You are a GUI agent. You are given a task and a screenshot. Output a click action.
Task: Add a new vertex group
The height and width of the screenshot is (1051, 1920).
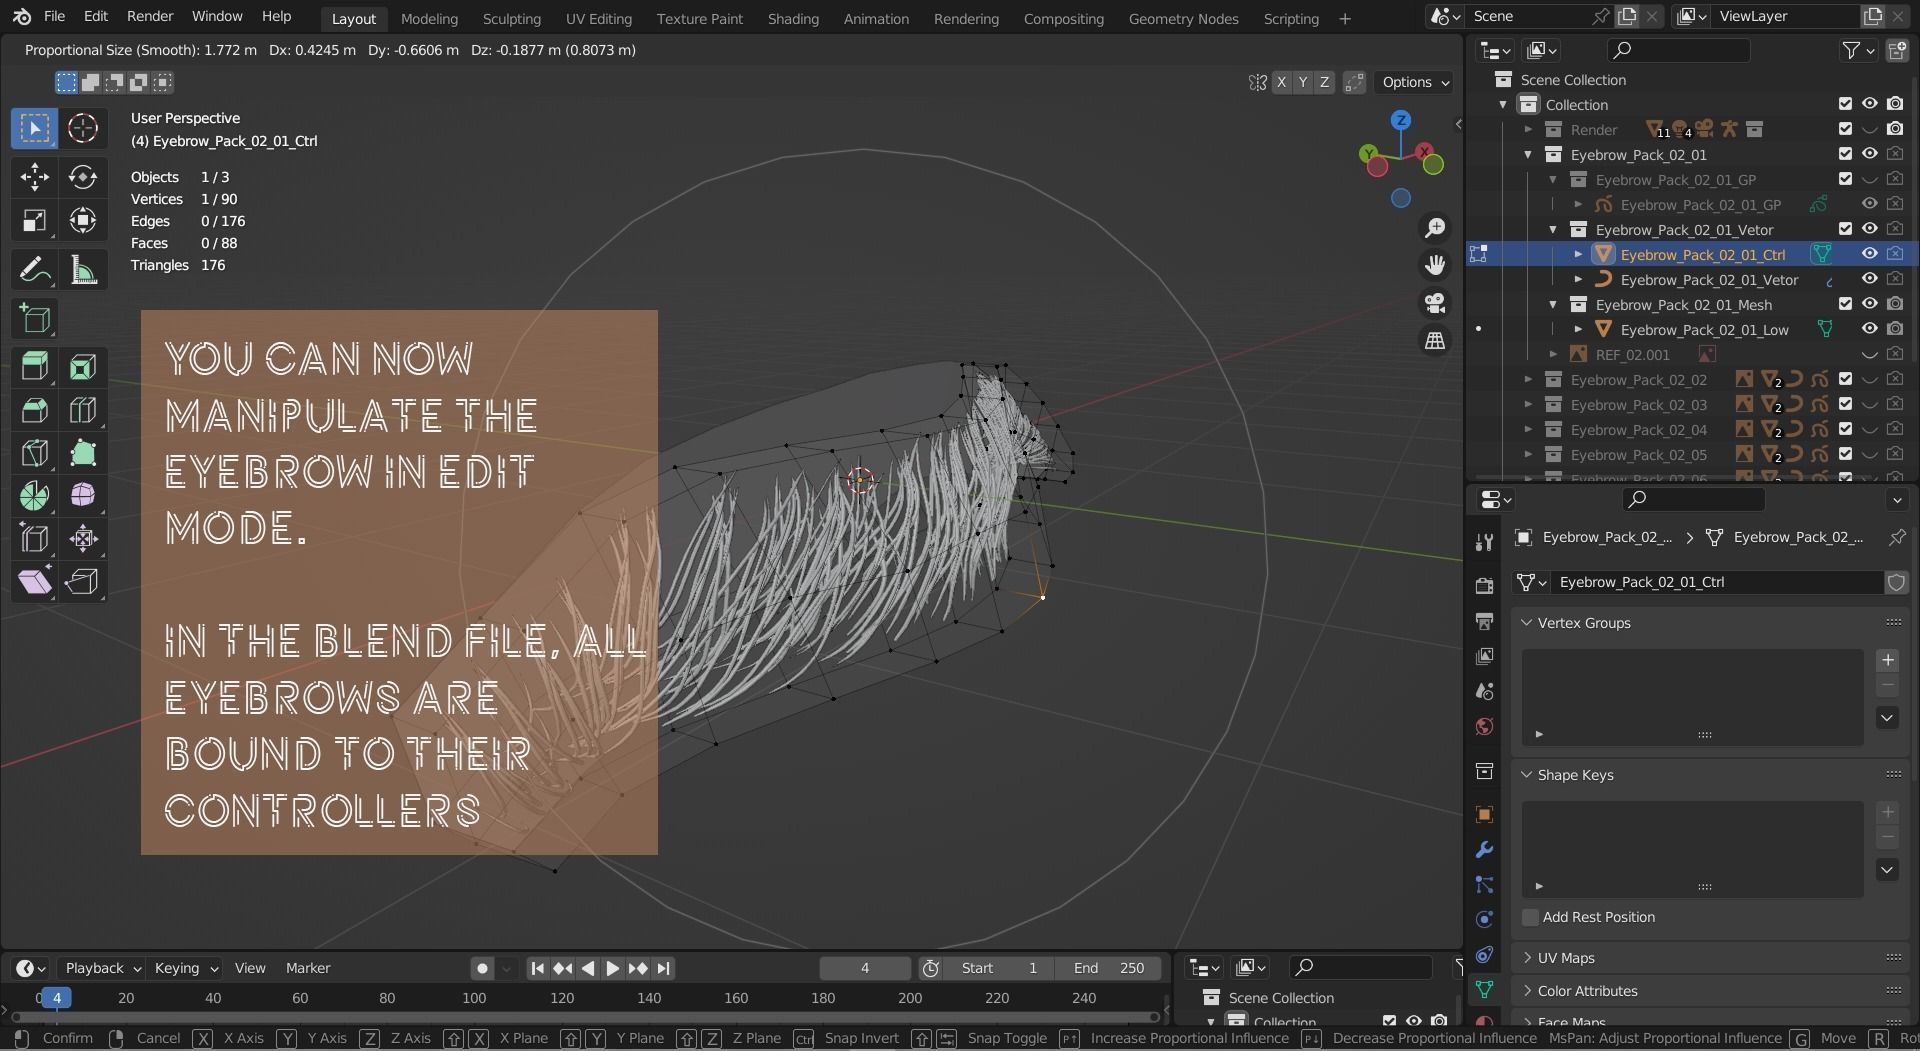coord(1887,660)
